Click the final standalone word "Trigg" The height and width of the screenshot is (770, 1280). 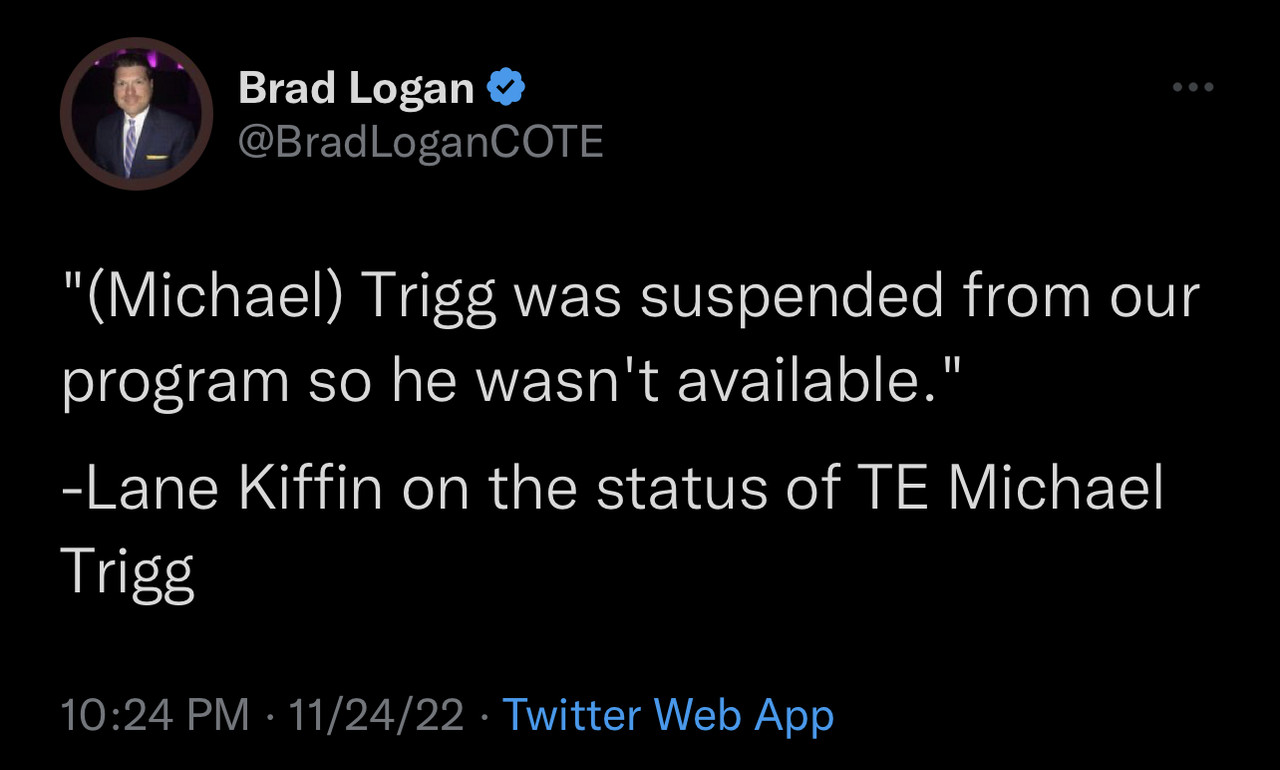(127, 572)
